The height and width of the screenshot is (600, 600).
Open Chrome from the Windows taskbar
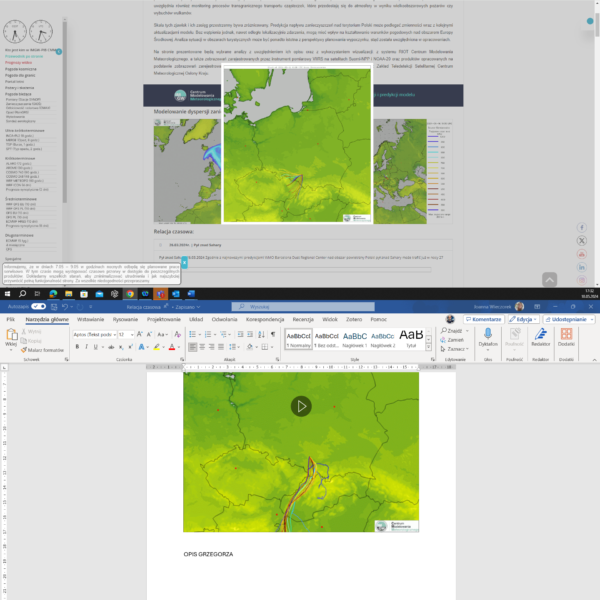(130, 294)
